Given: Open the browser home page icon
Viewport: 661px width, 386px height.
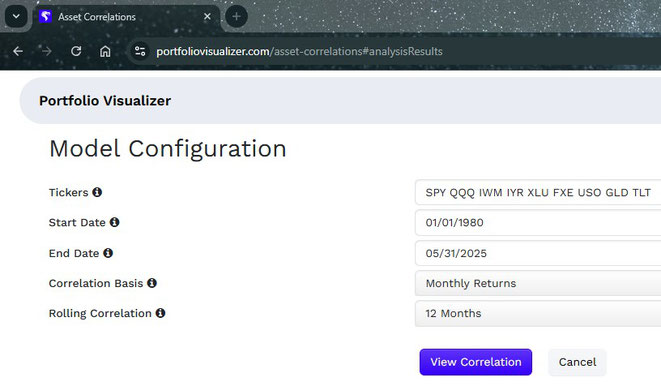Looking at the screenshot, I should click(105, 51).
